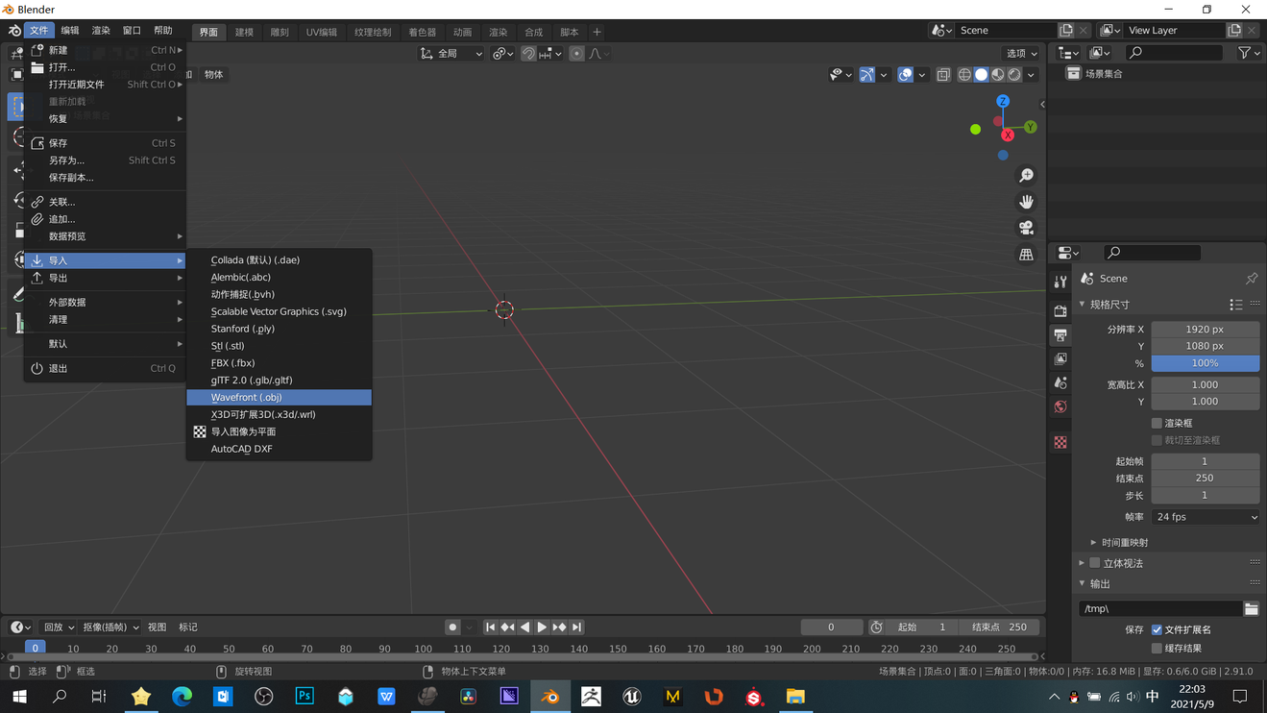Click the /tmp\ output path field
This screenshot has width=1267, height=713.
coord(1160,607)
